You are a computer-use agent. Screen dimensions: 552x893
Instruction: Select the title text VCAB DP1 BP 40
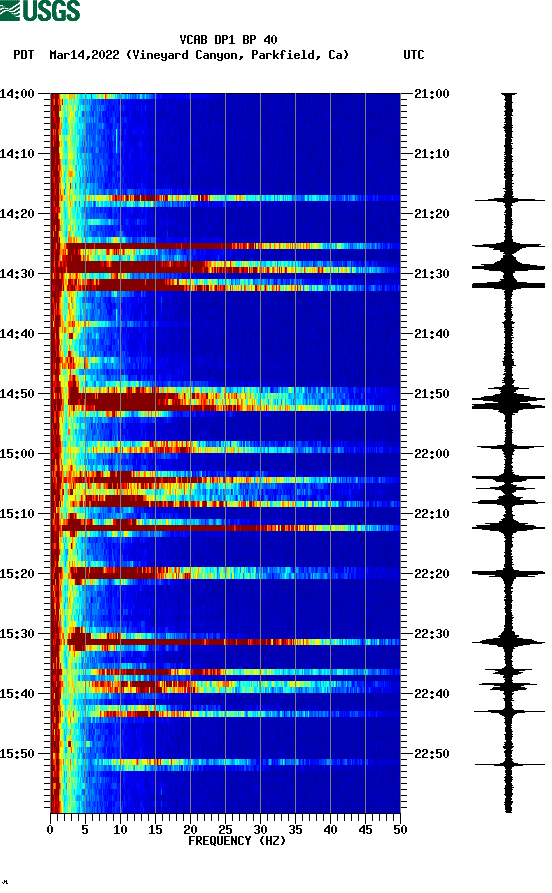(x=228, y=40)
